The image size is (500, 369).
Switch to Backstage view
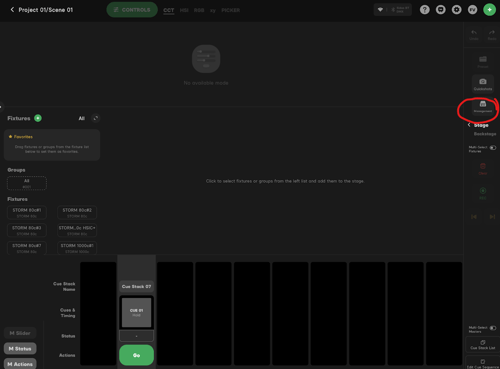click(x=485, y=134)
